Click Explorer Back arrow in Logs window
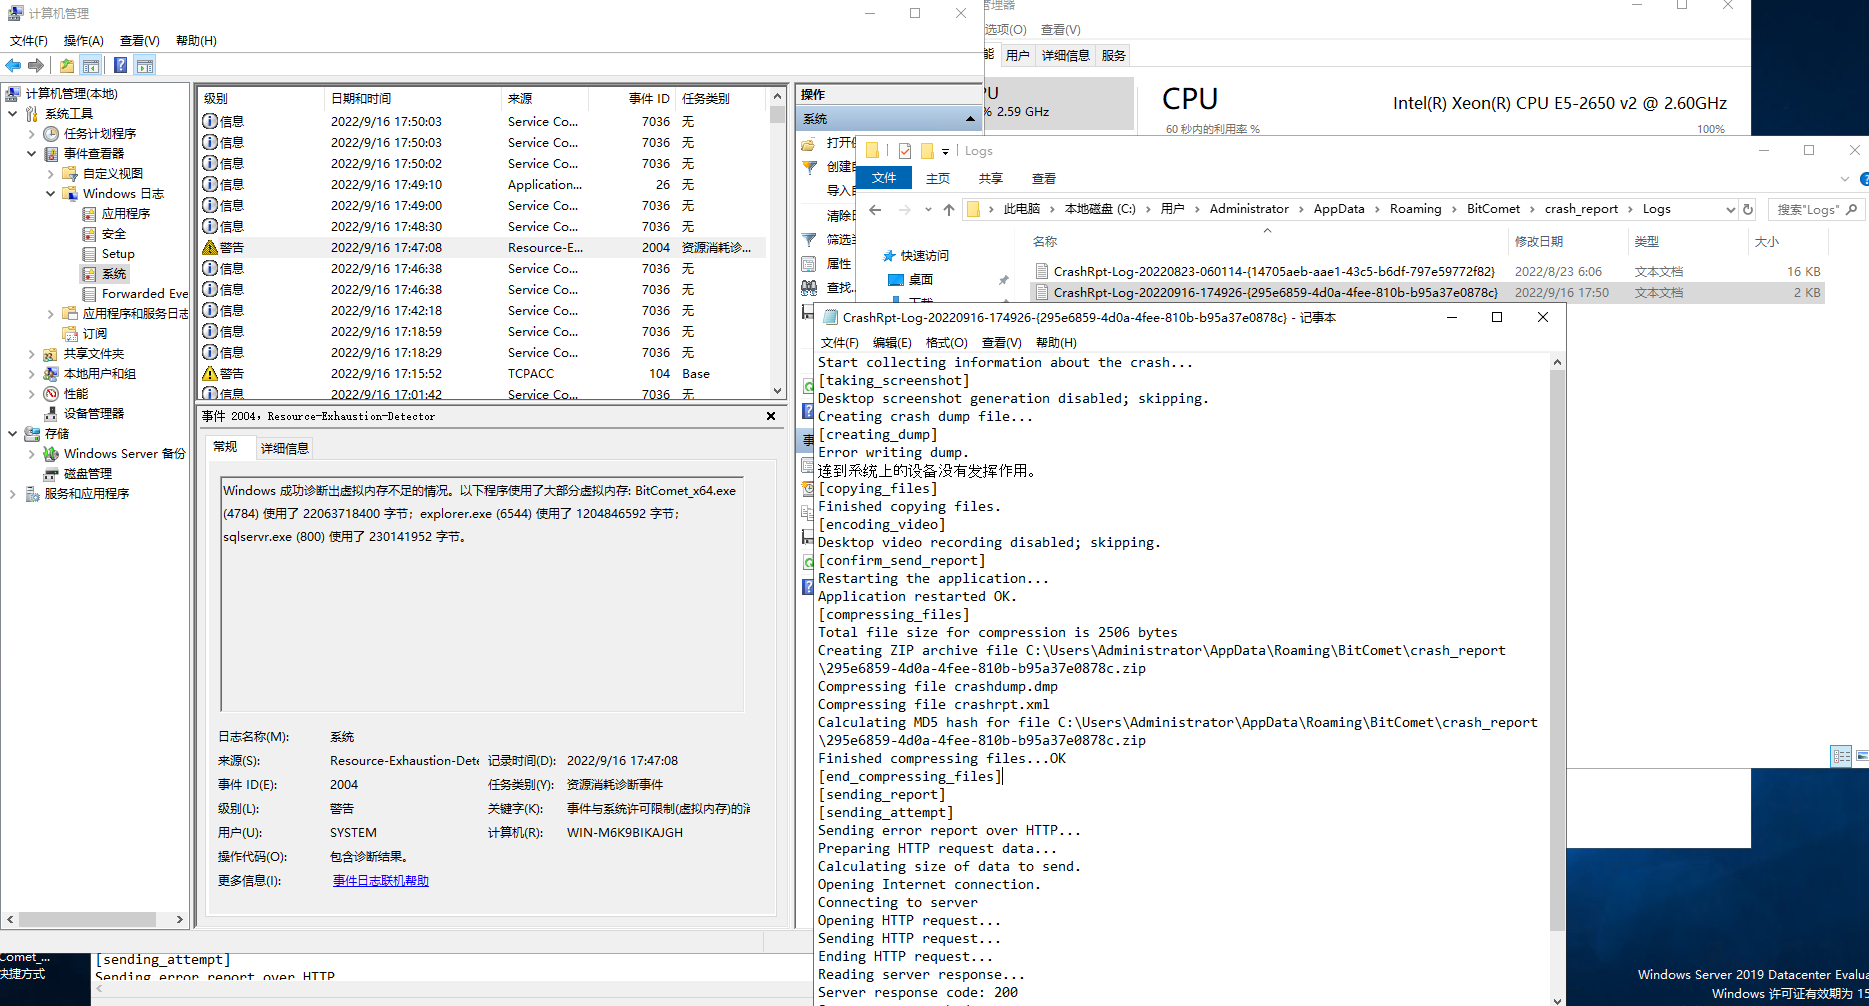The width and height of the screenshot is (1869, 1006). tap(875, 209)
